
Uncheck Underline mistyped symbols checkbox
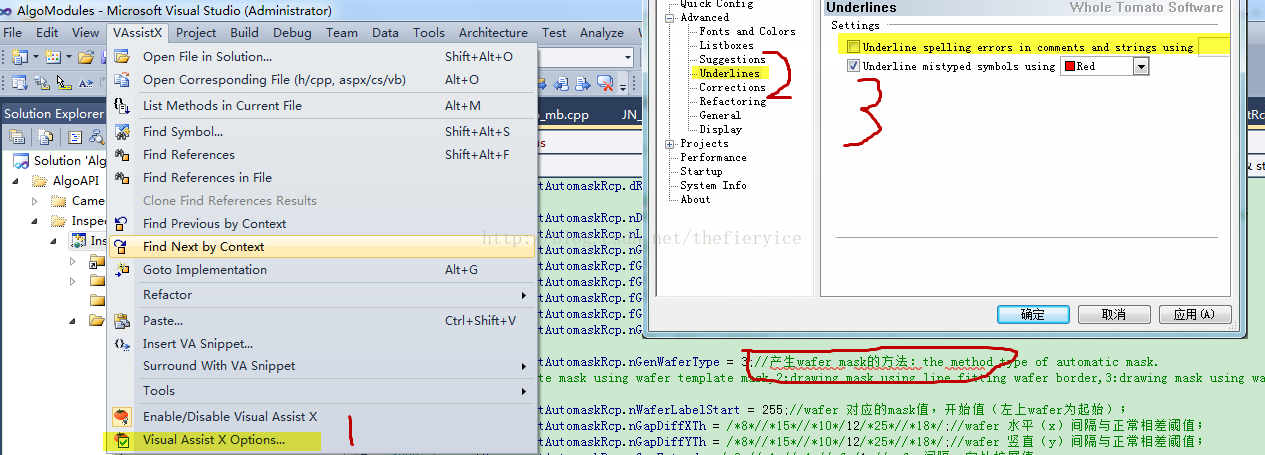point(853,66)
